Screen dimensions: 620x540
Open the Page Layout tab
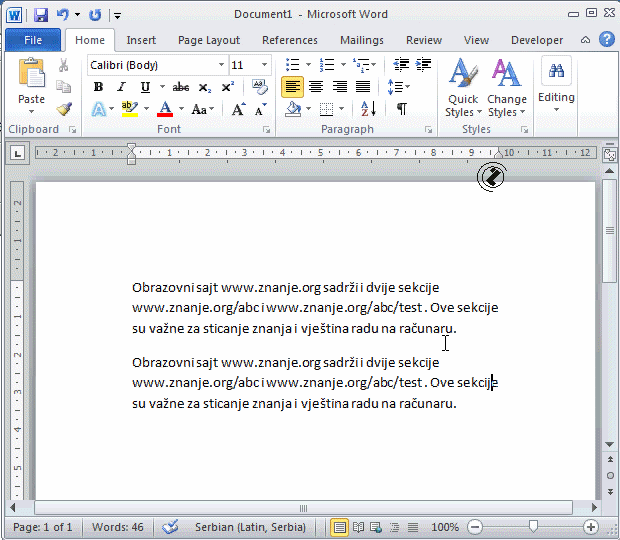click(209, 40)
